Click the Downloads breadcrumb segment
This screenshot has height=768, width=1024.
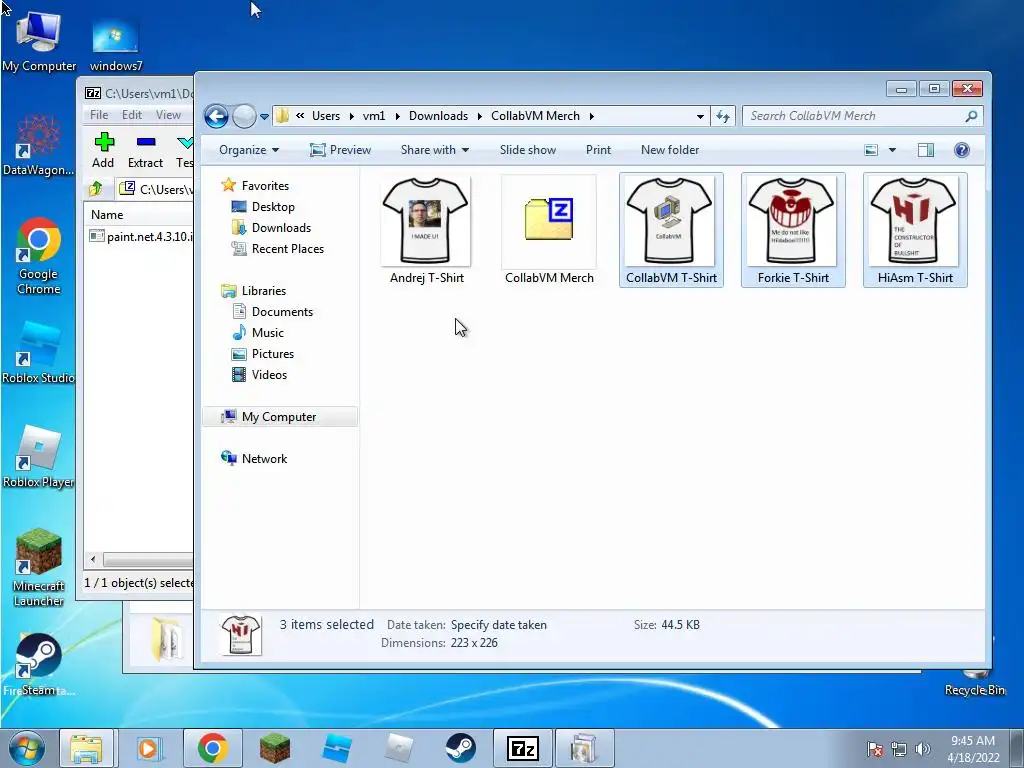point(438,116)
